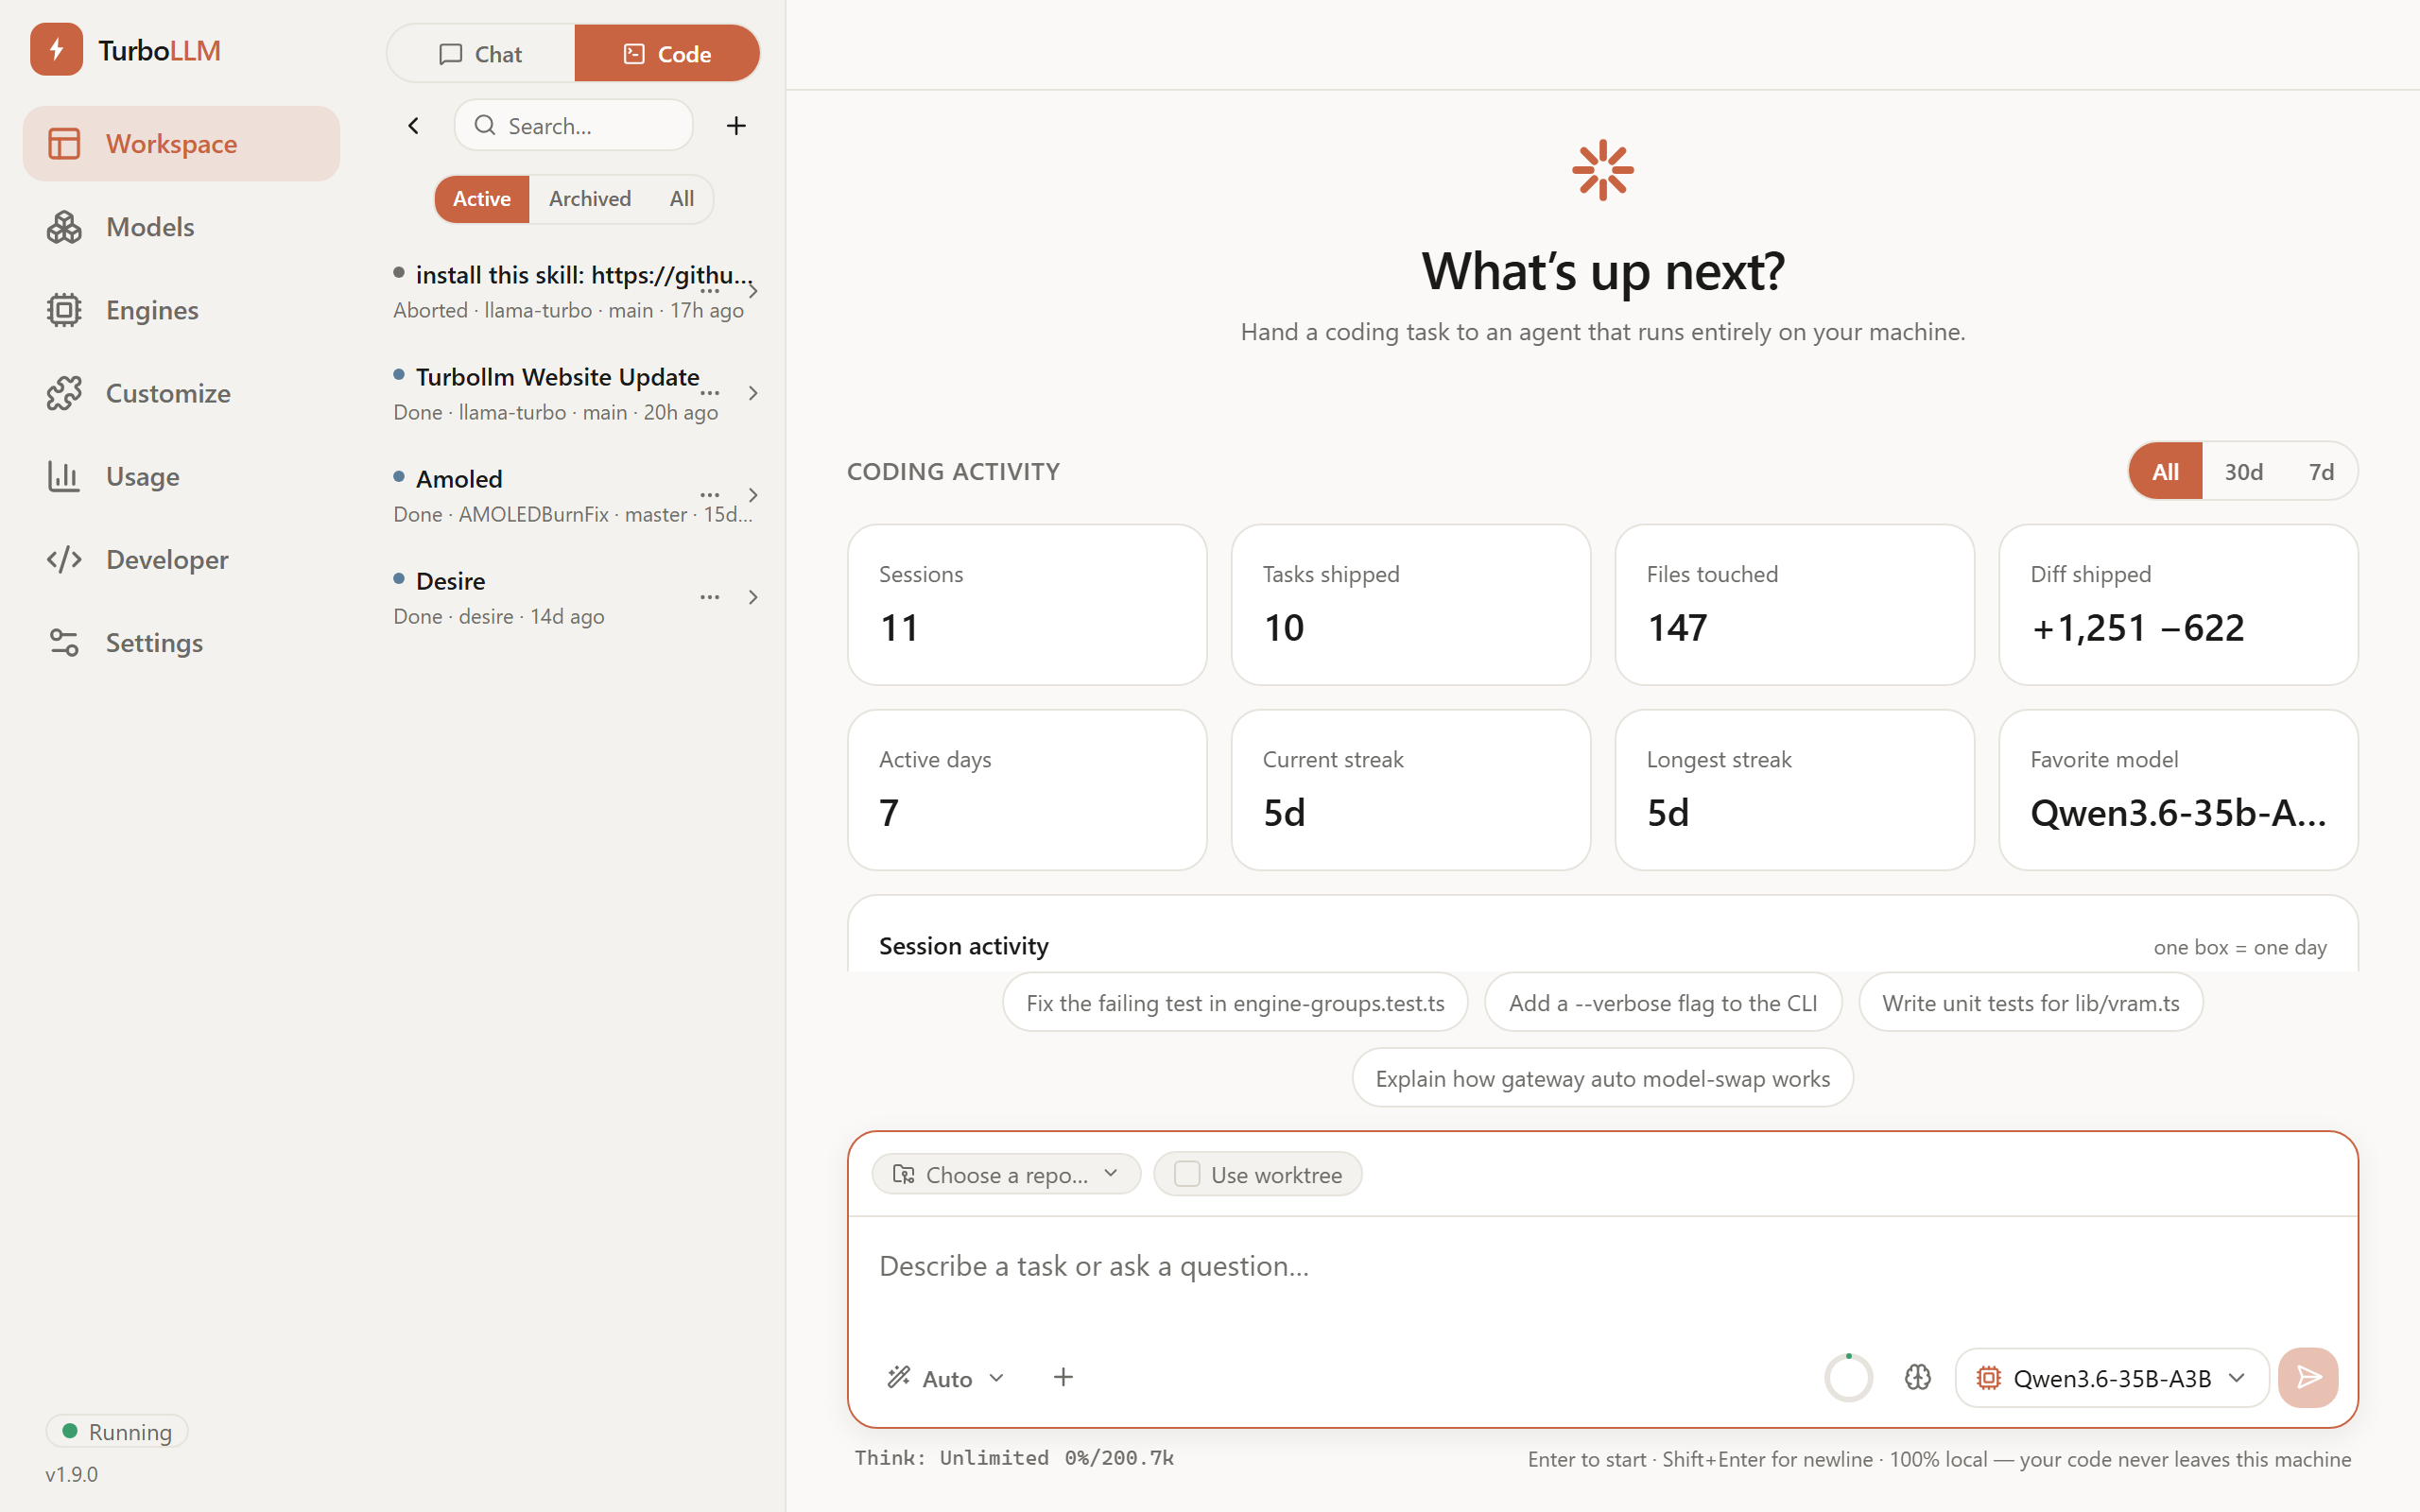
Task: Click the Running status indicator
Action: (x=117, y=1431)
